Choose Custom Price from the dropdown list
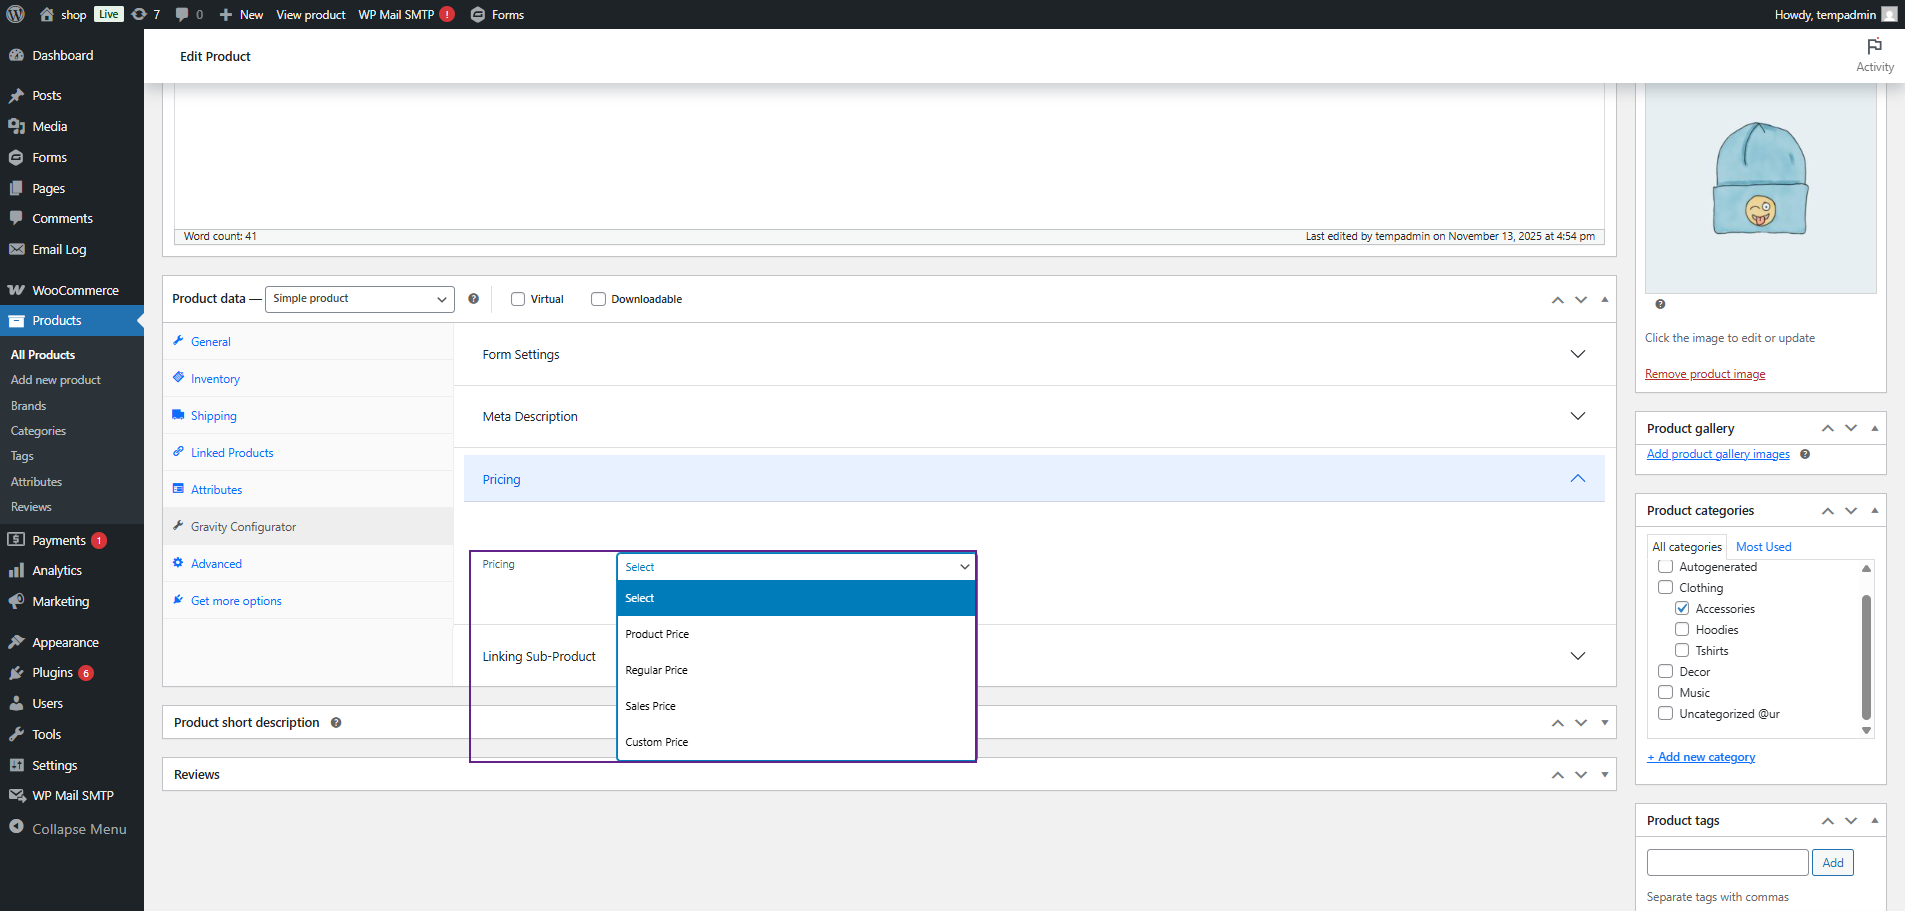1905x911 pixels. click(x=657, y=742)
